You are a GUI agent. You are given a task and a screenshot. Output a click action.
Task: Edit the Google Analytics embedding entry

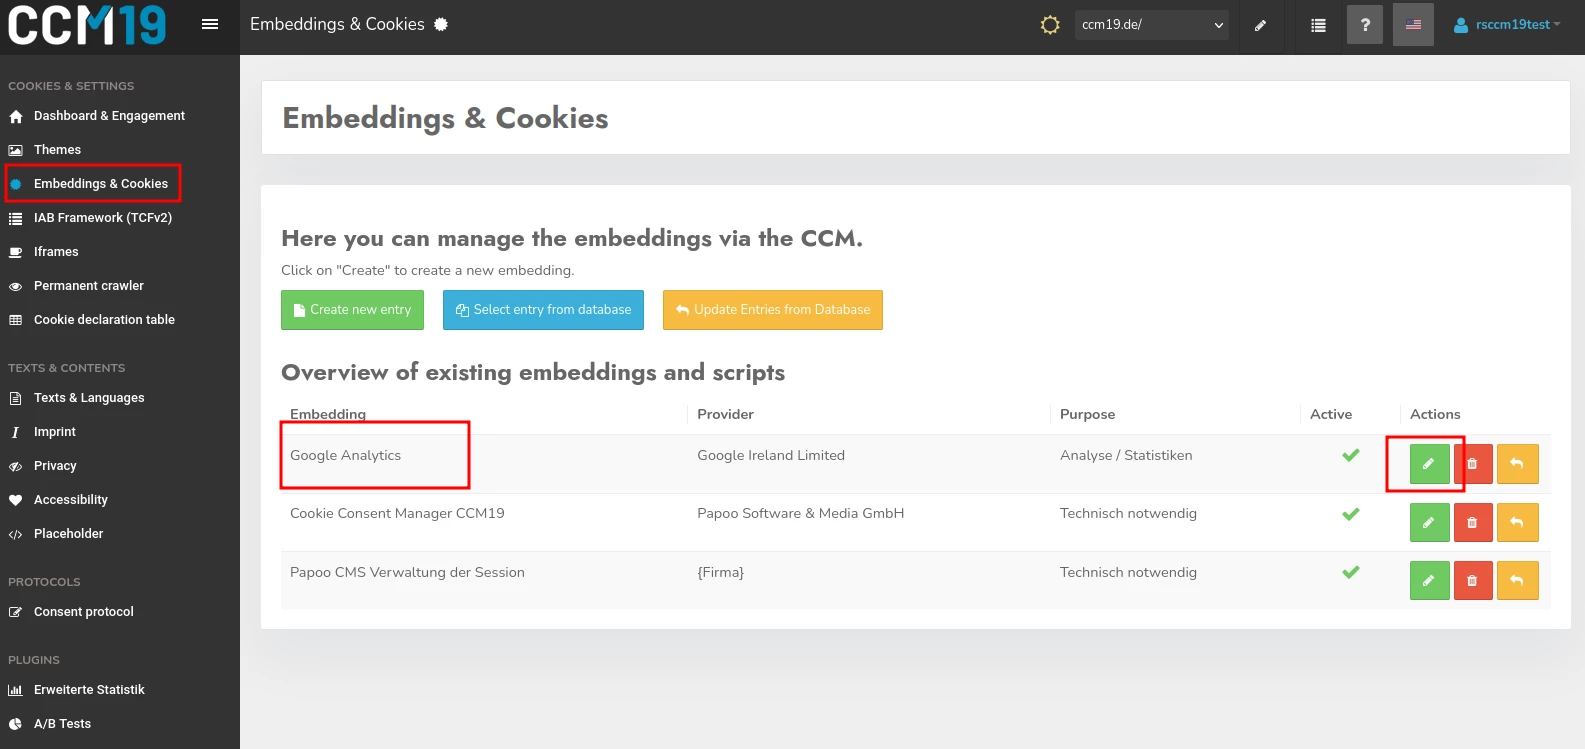(1429, 464)
